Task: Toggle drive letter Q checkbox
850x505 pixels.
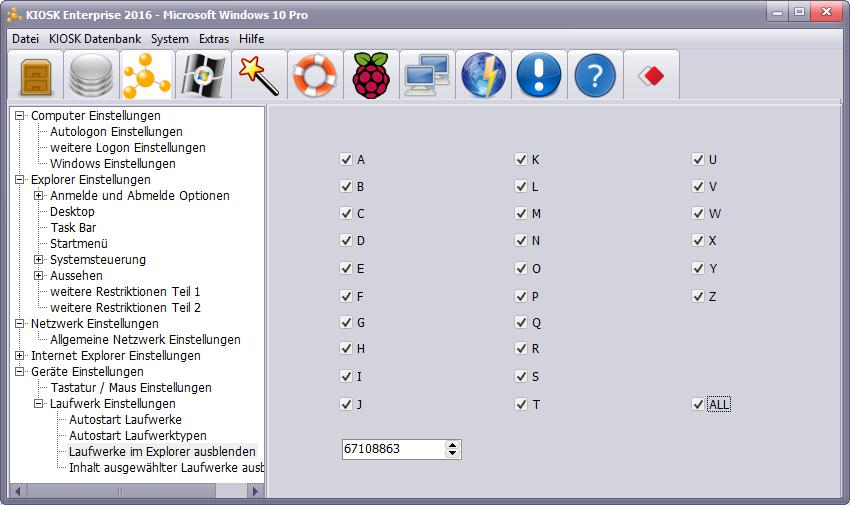Action: click(x=521, y=322)
